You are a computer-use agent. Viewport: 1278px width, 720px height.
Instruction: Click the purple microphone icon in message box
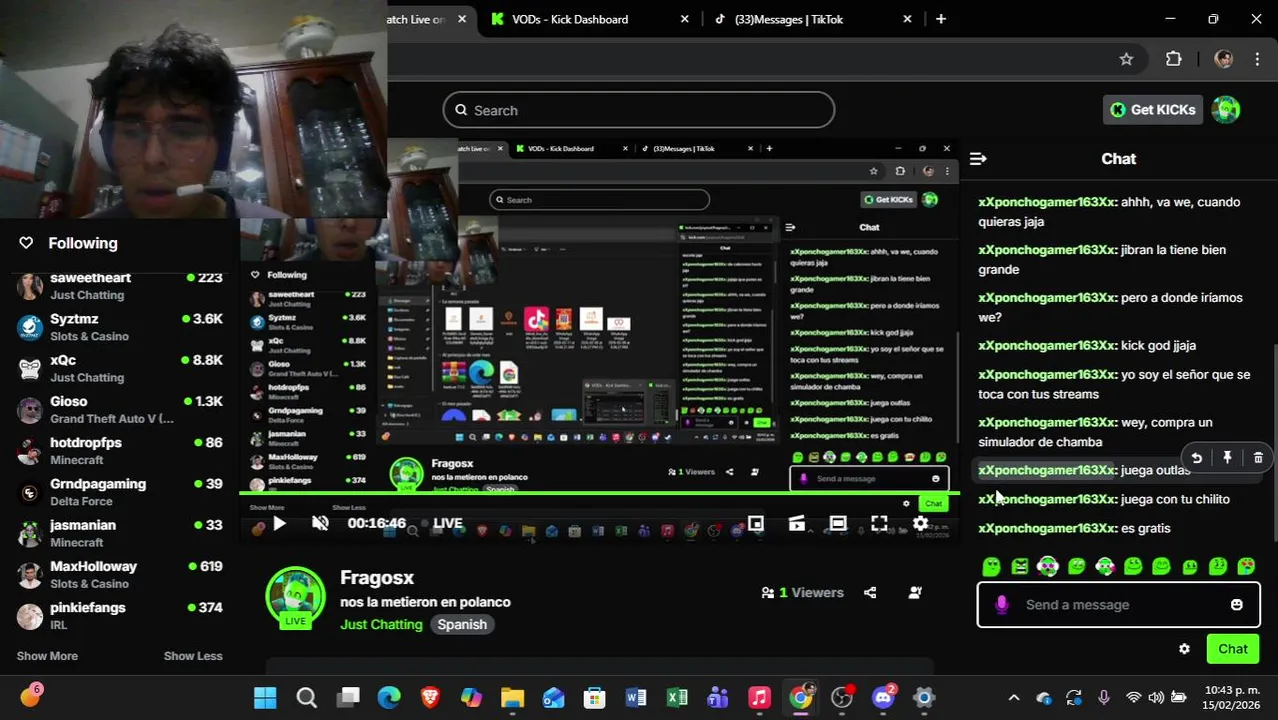(1001, 604)
